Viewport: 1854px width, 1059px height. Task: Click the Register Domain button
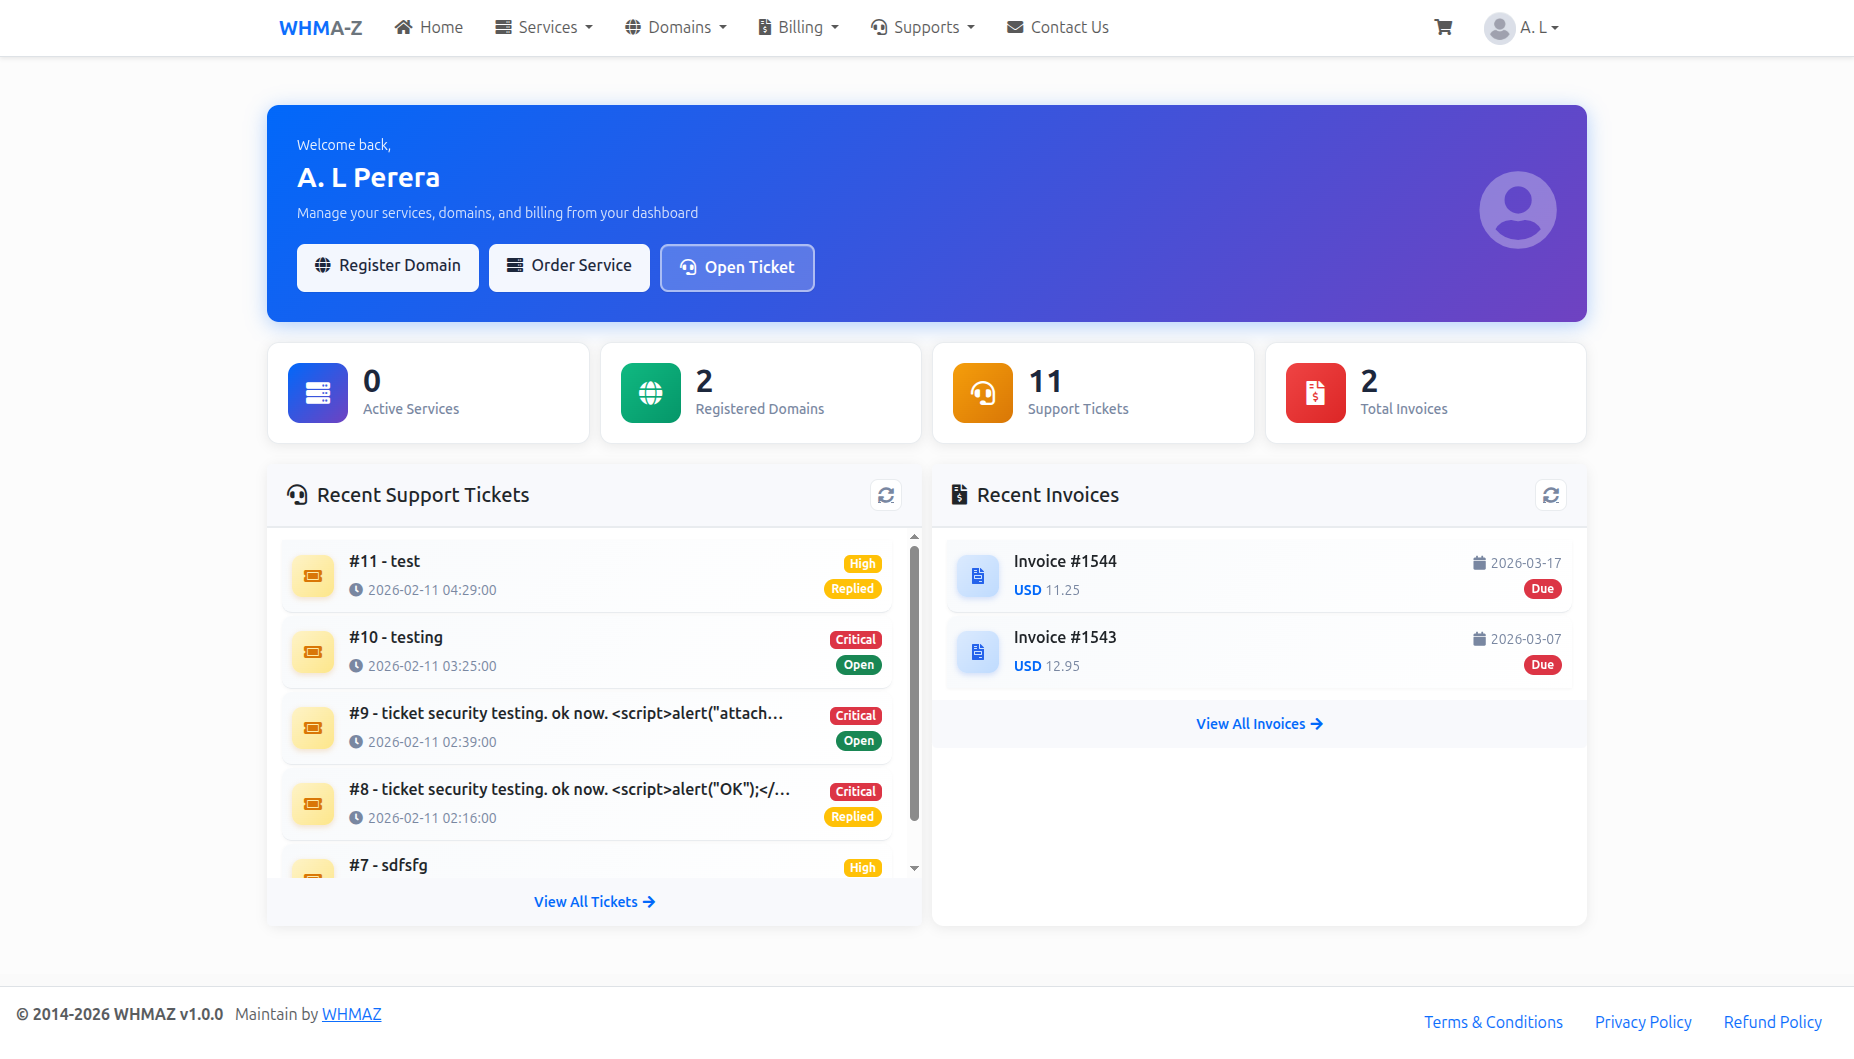pos(387,267)
